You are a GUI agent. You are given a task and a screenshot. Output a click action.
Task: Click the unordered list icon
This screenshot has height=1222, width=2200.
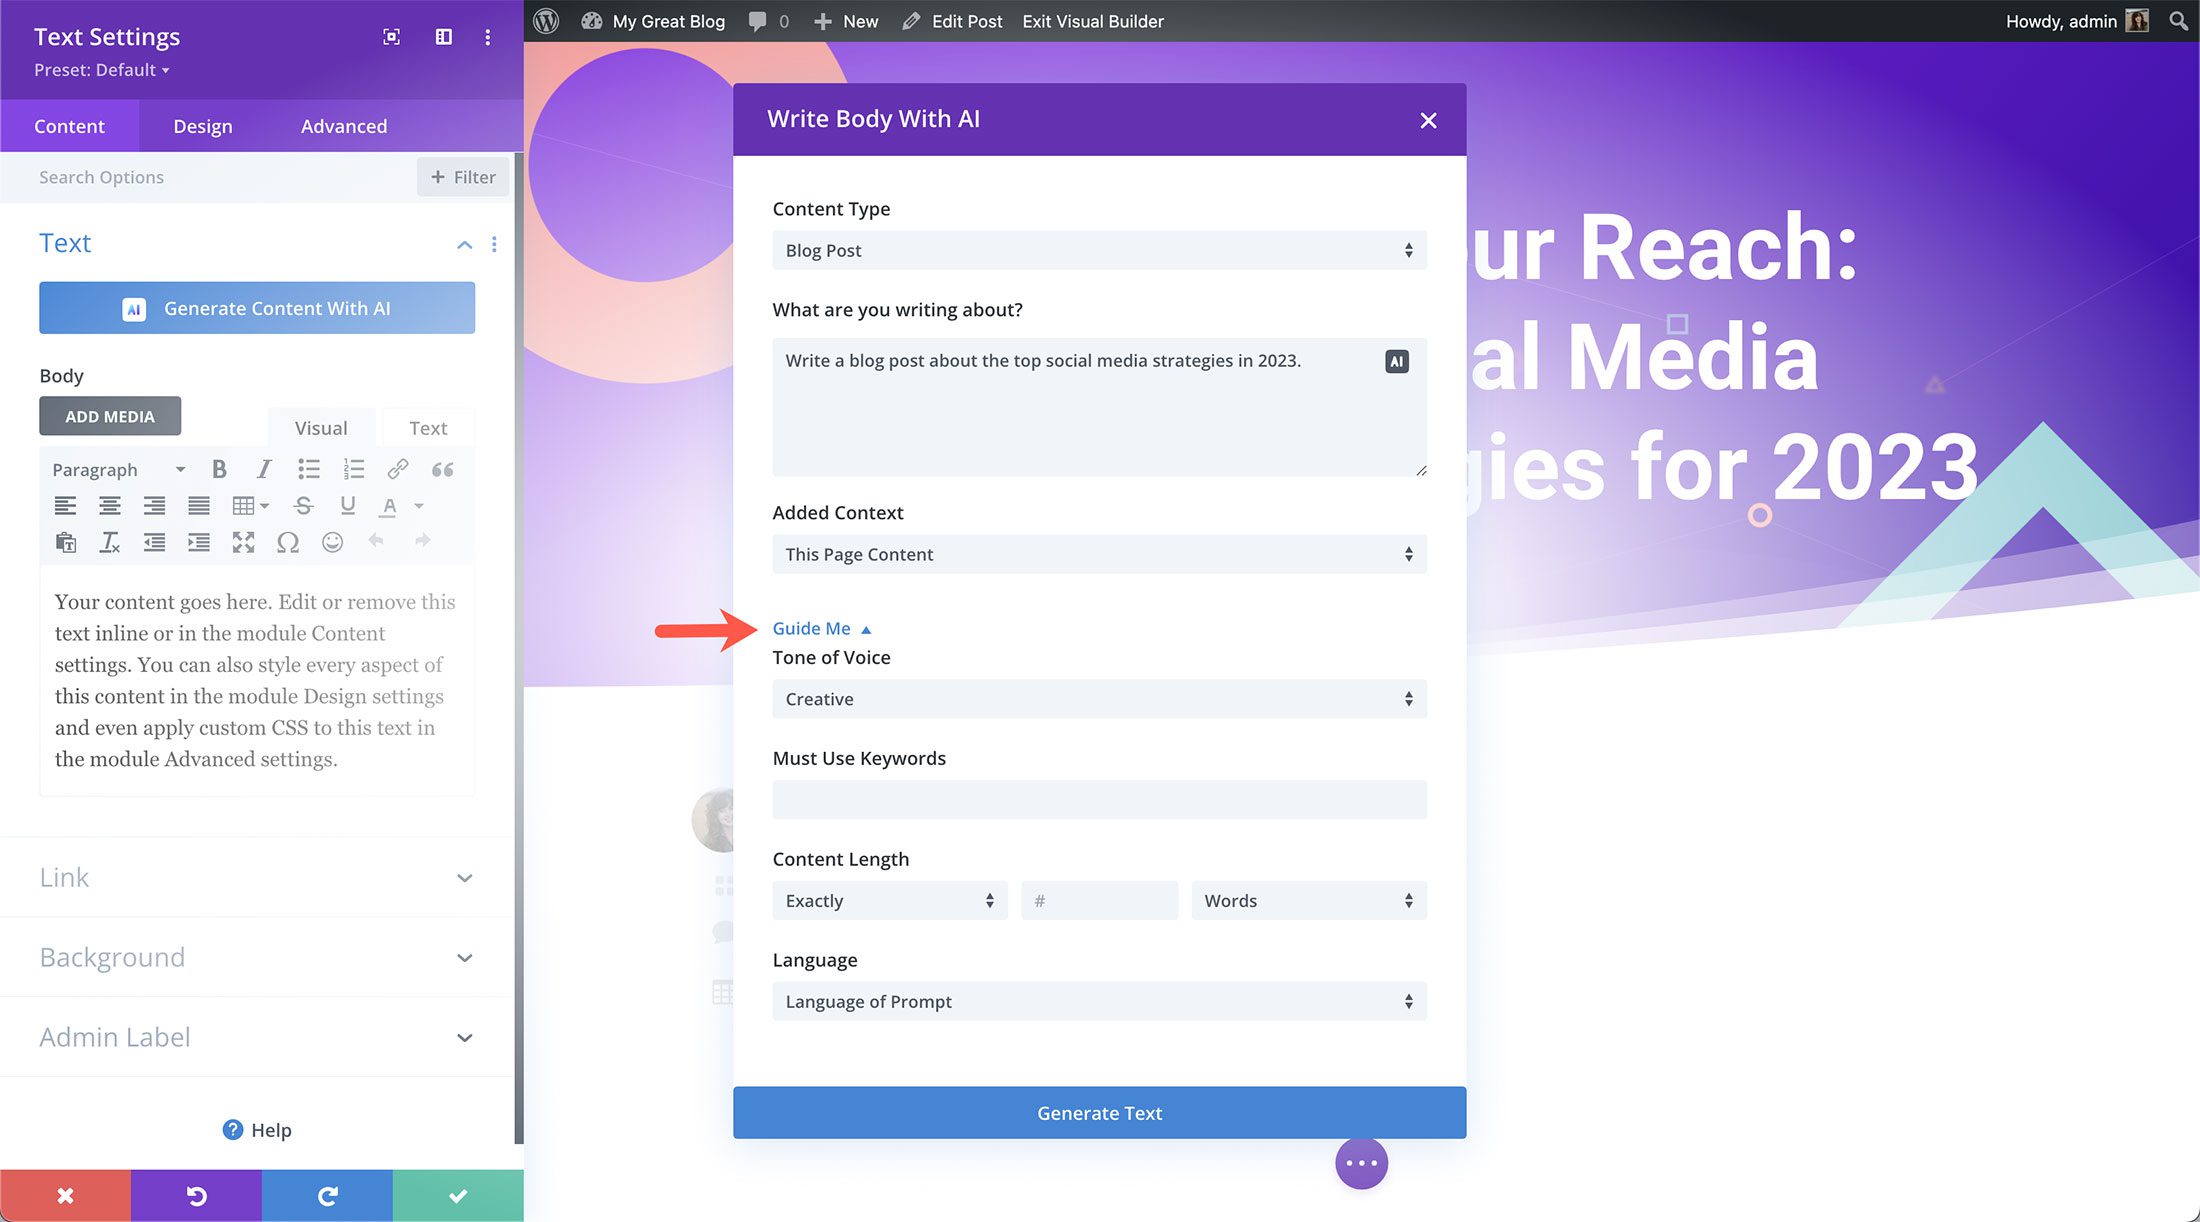[307, 470]
